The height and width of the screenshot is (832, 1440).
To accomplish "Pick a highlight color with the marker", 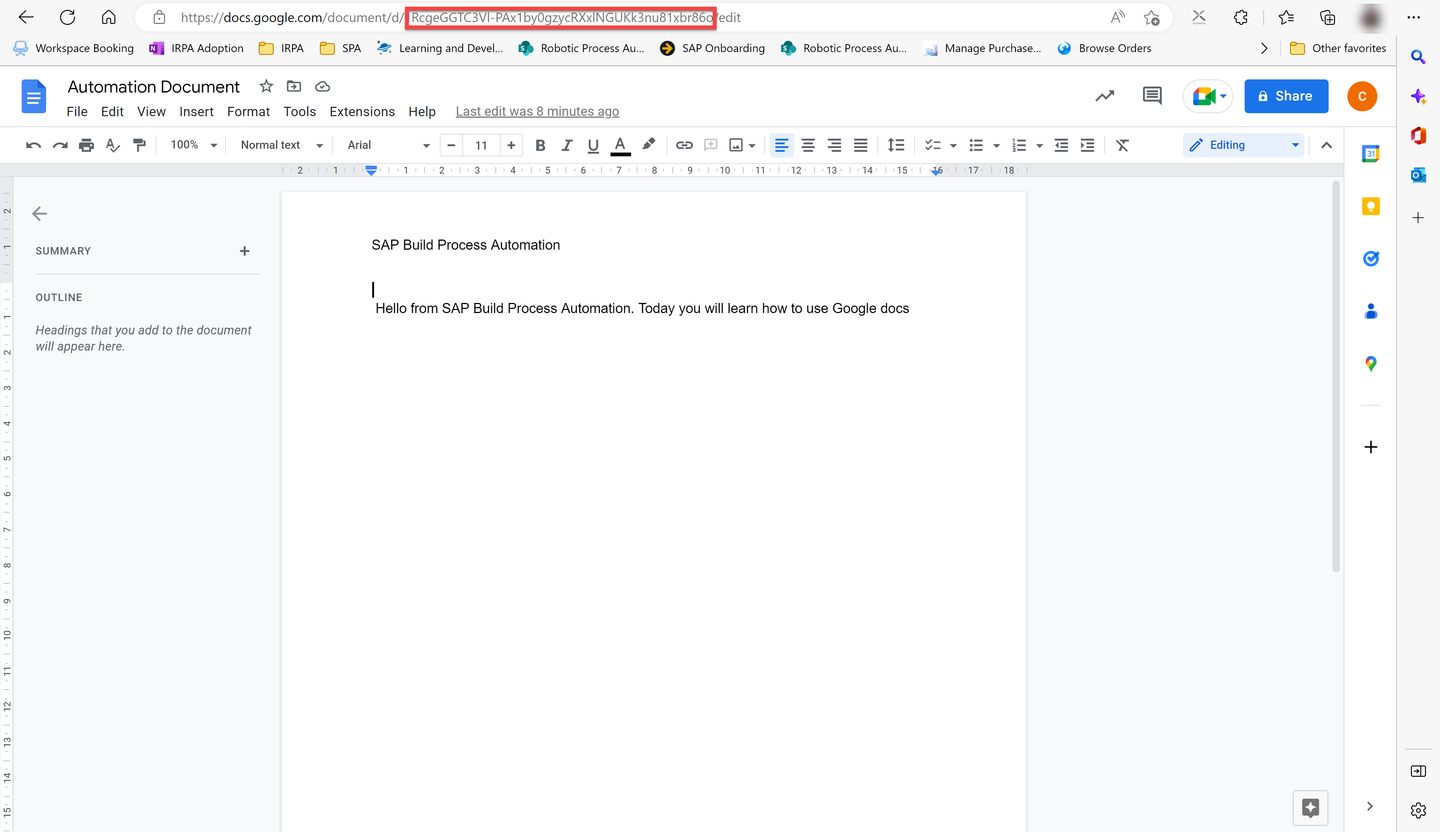I will tap(648, 145).
